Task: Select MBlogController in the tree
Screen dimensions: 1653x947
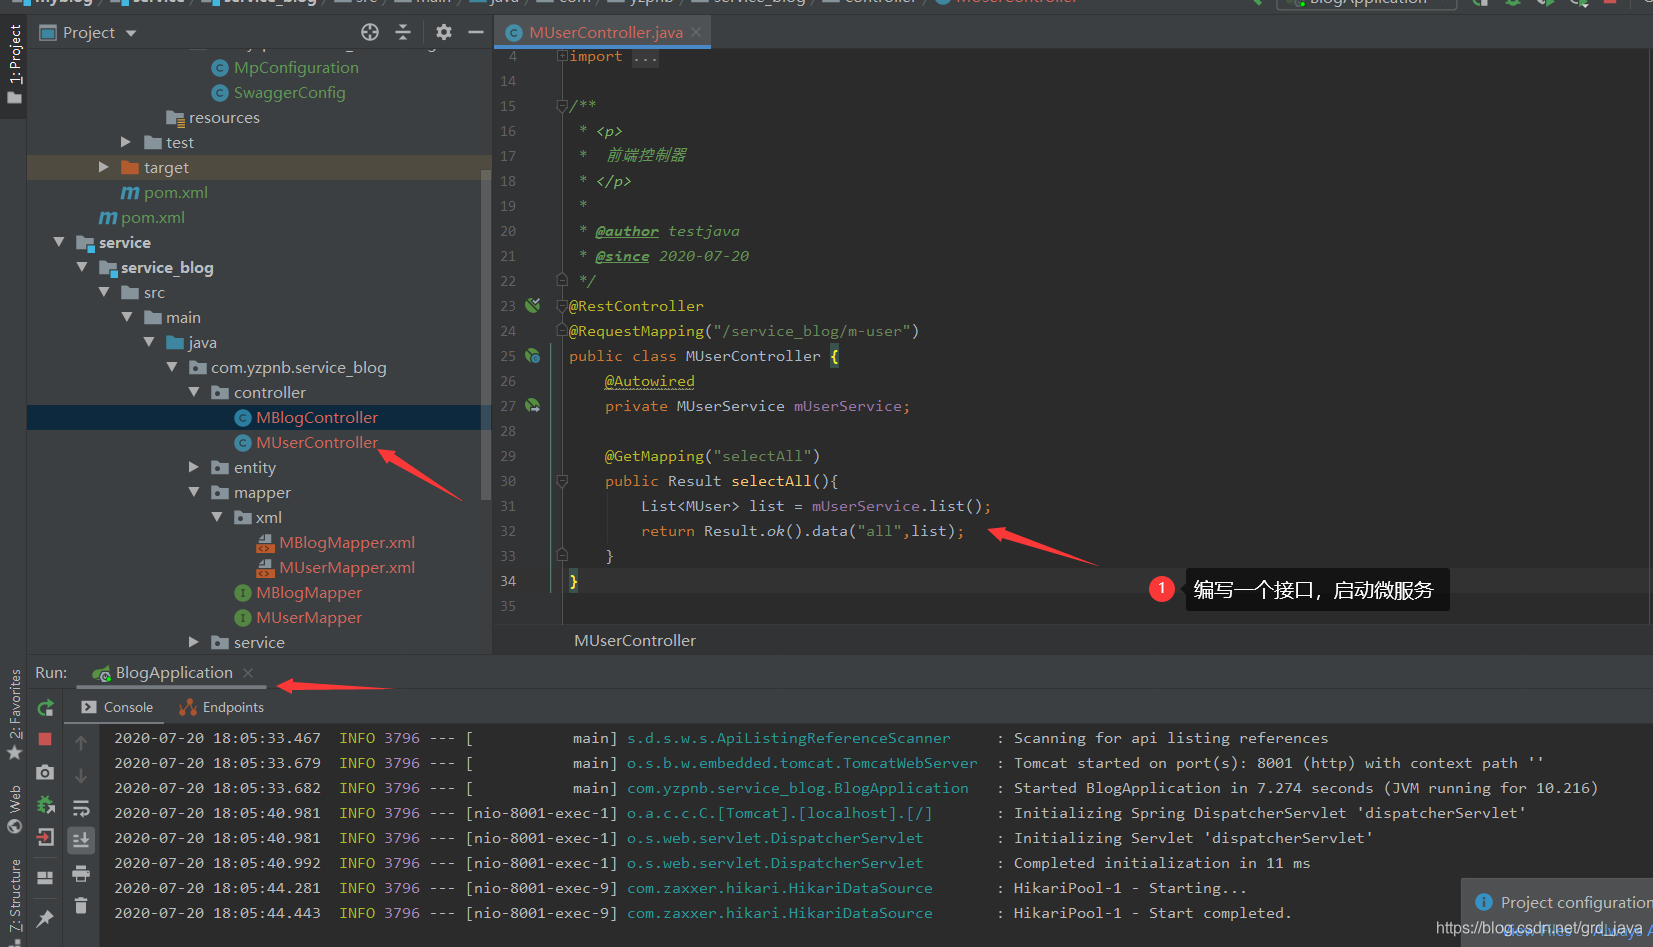Action: [316, 418]
